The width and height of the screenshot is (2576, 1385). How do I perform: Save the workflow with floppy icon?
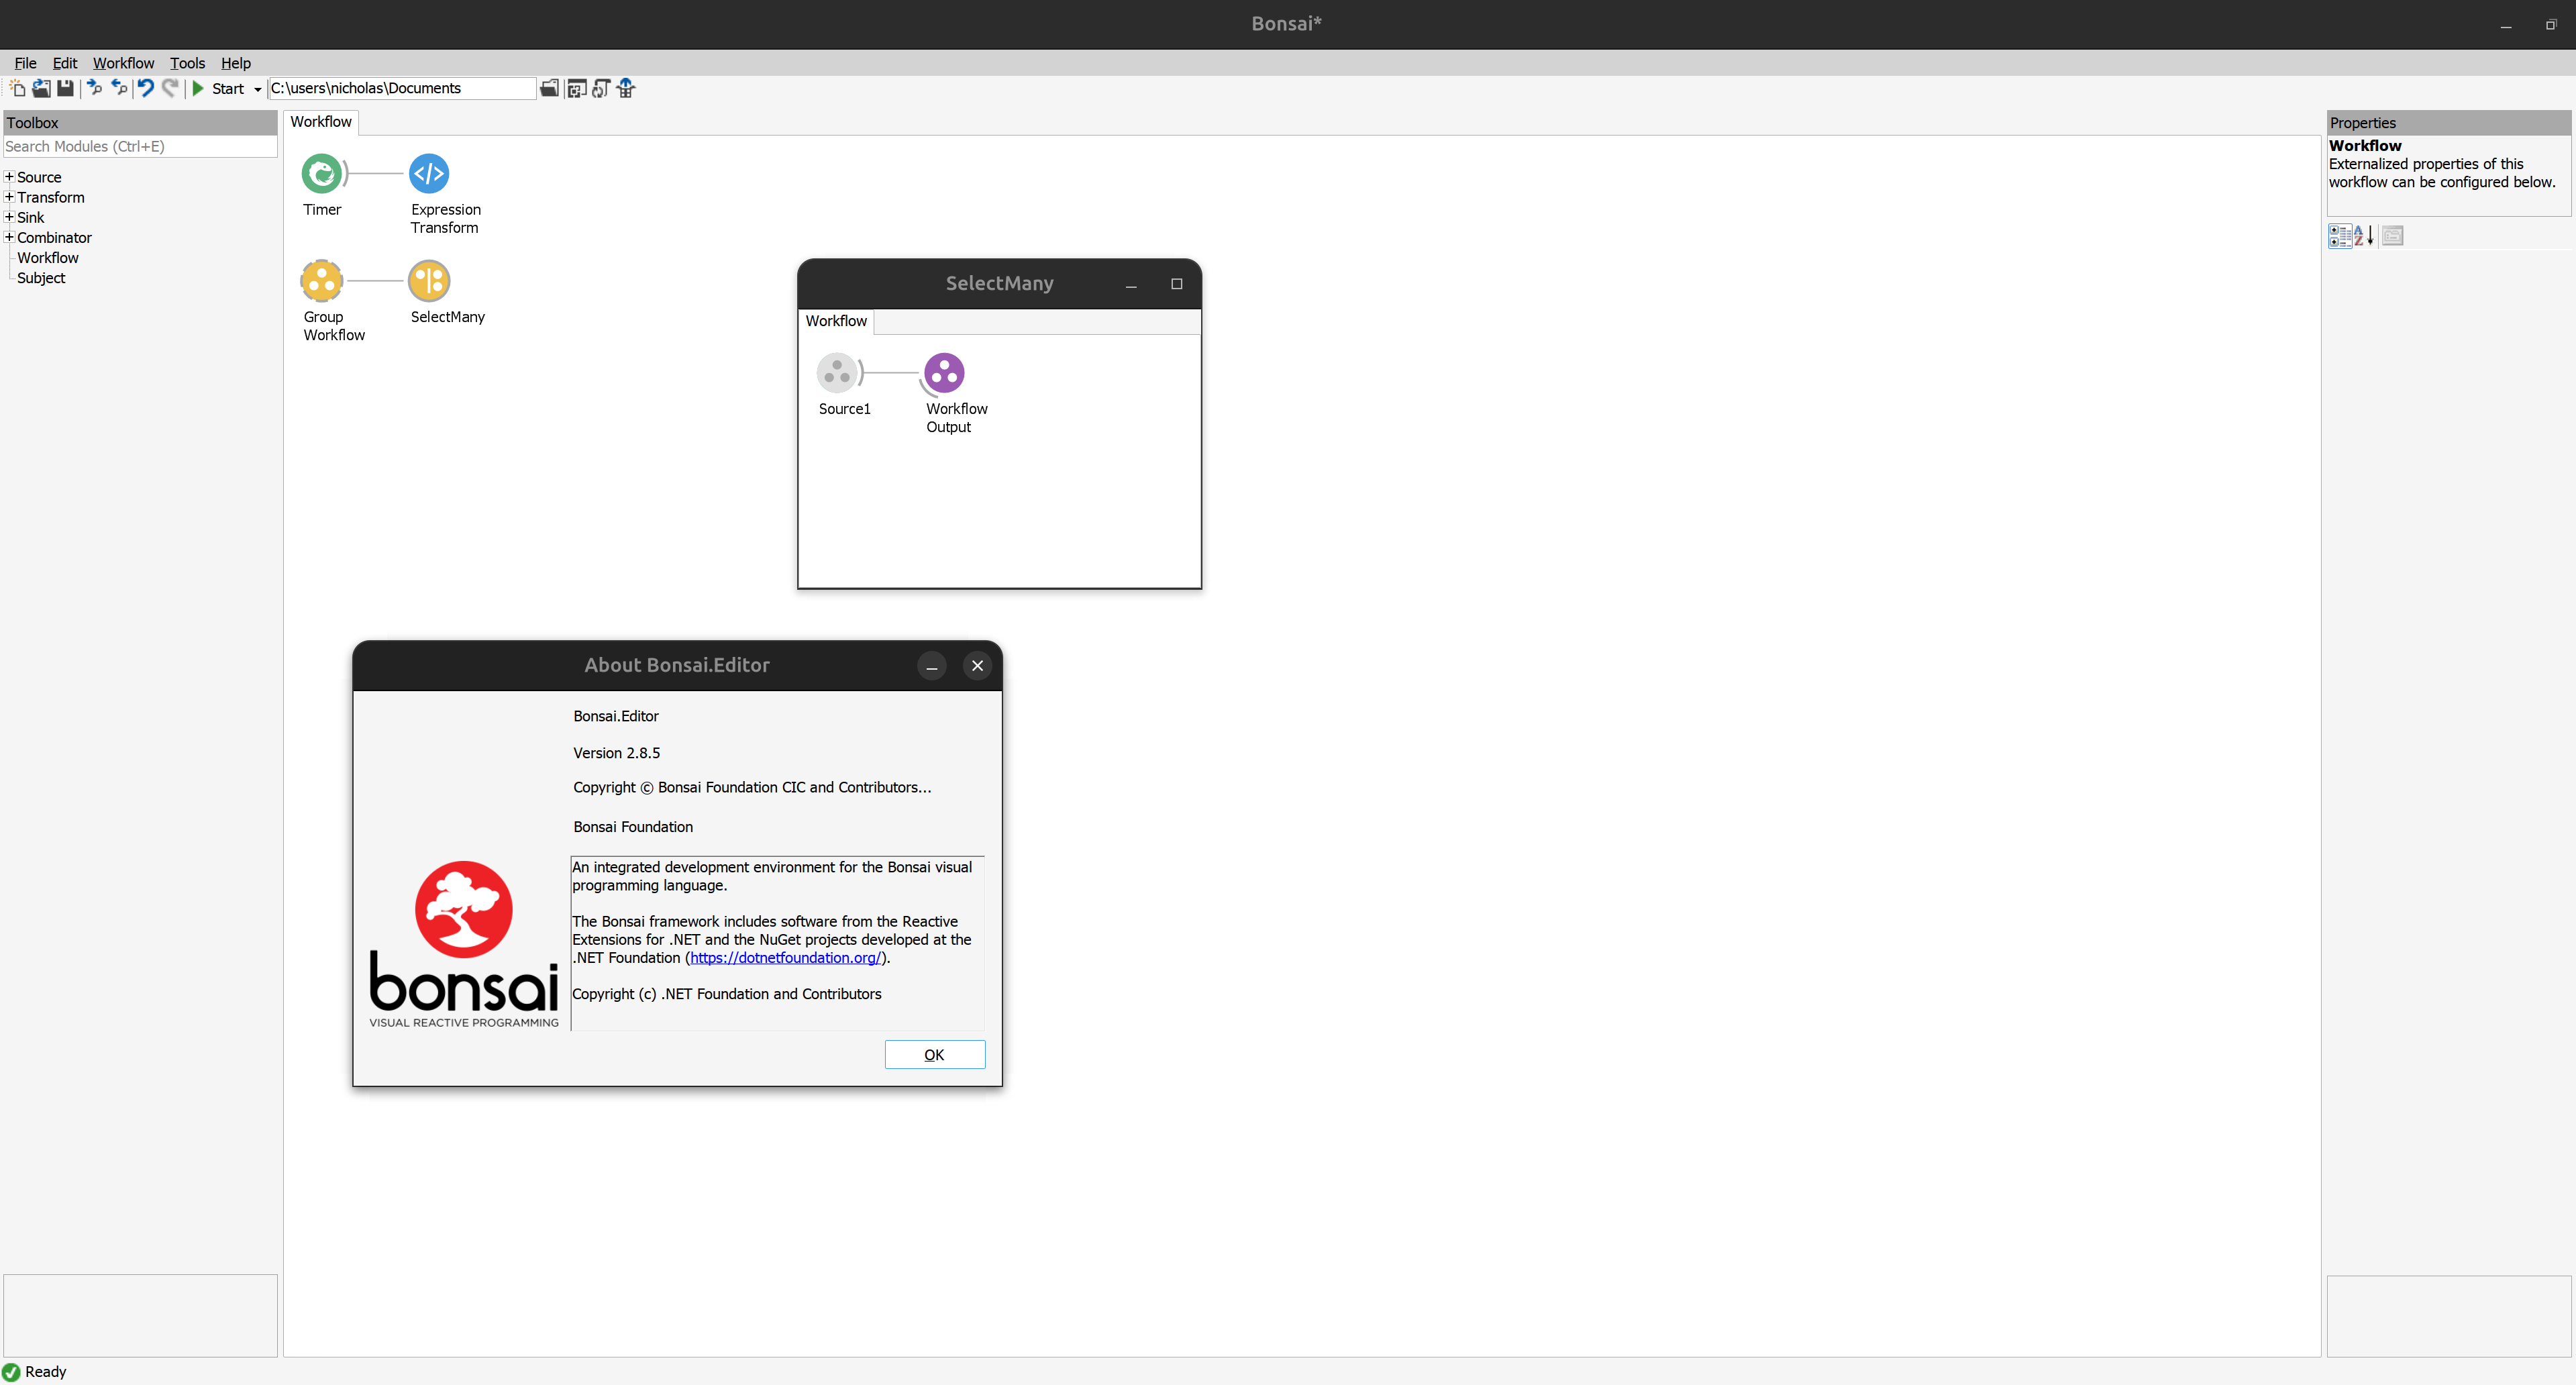click(65, 89)
